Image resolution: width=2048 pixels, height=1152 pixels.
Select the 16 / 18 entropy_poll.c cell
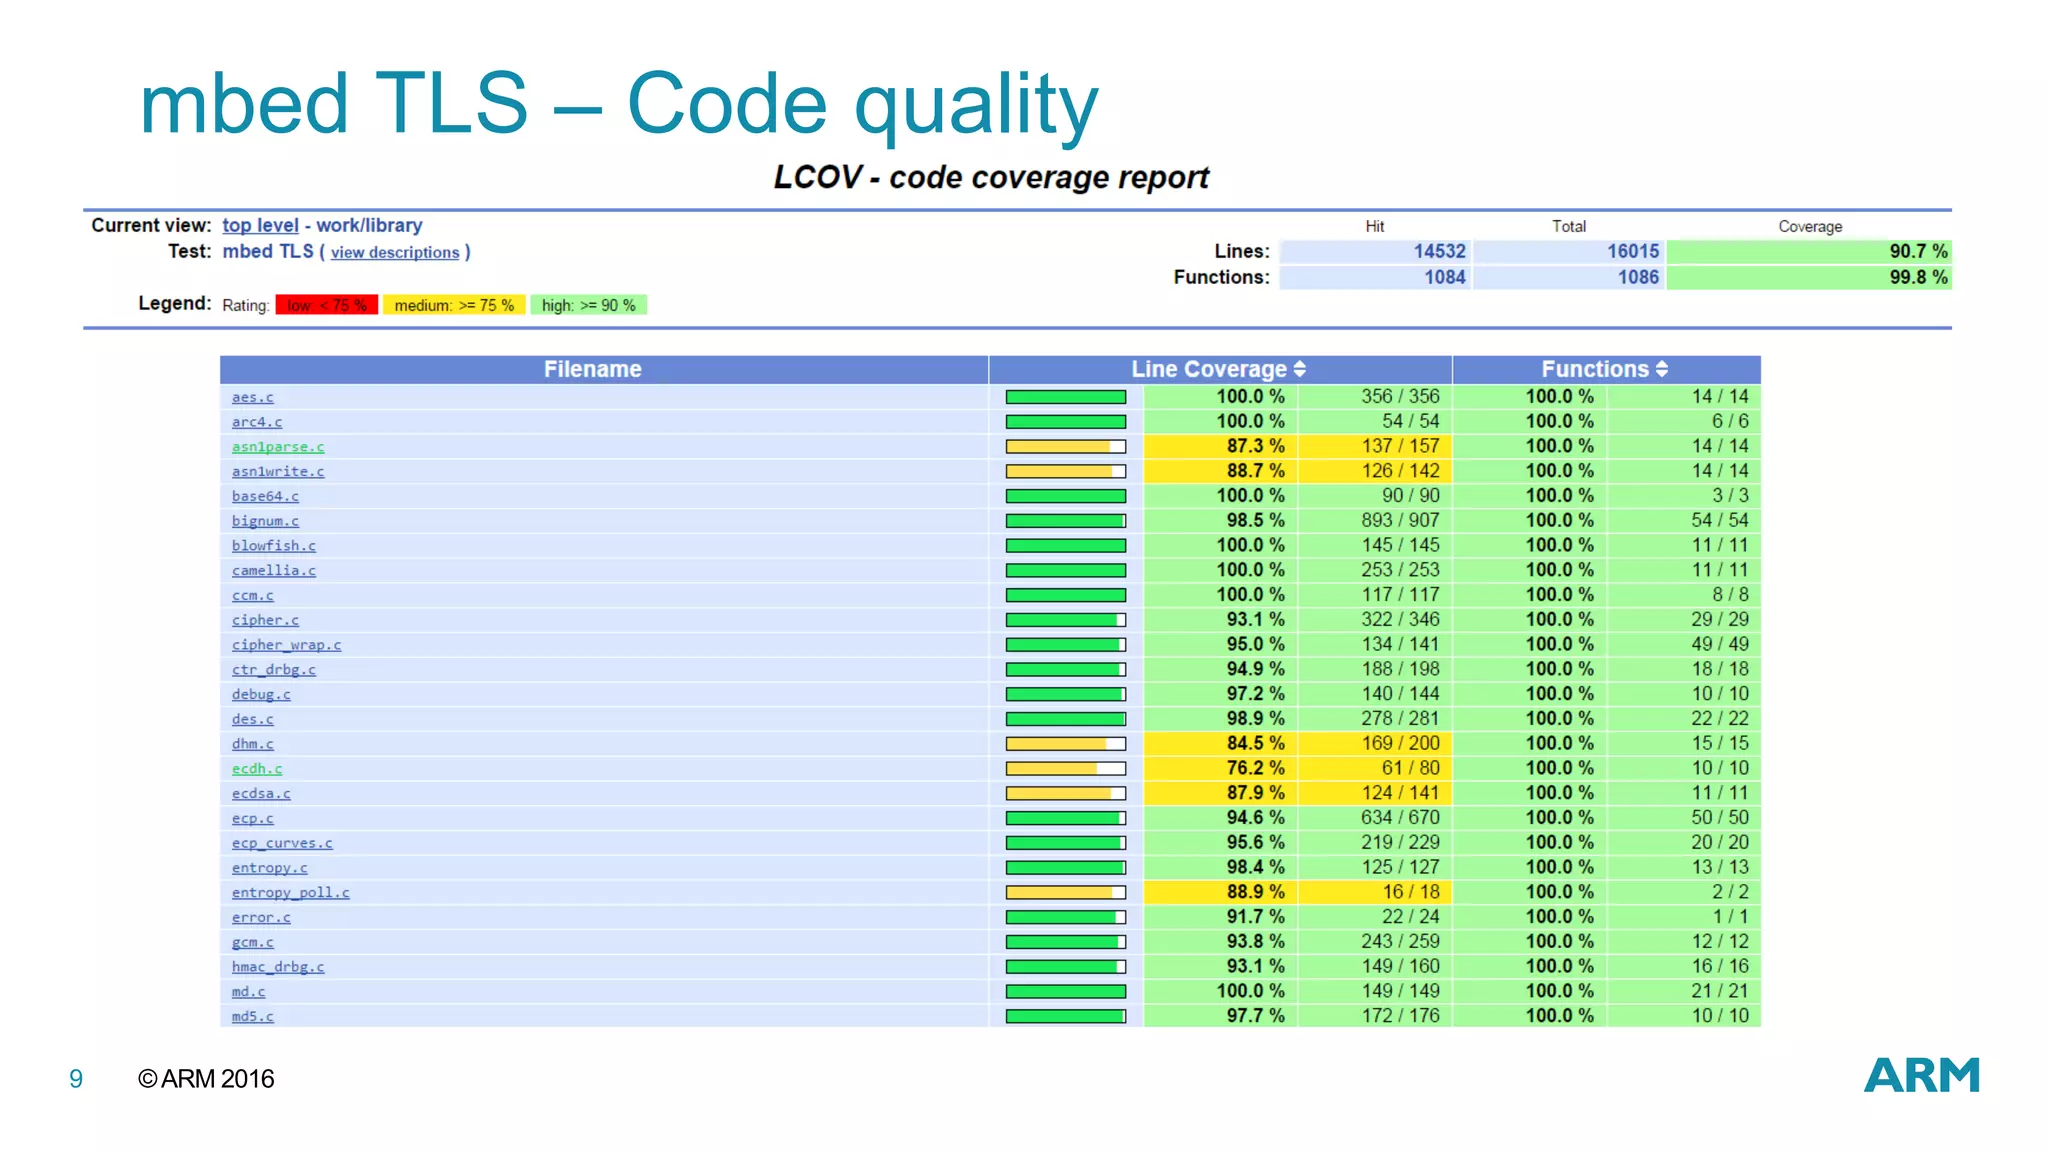(x=1375, y=892)
